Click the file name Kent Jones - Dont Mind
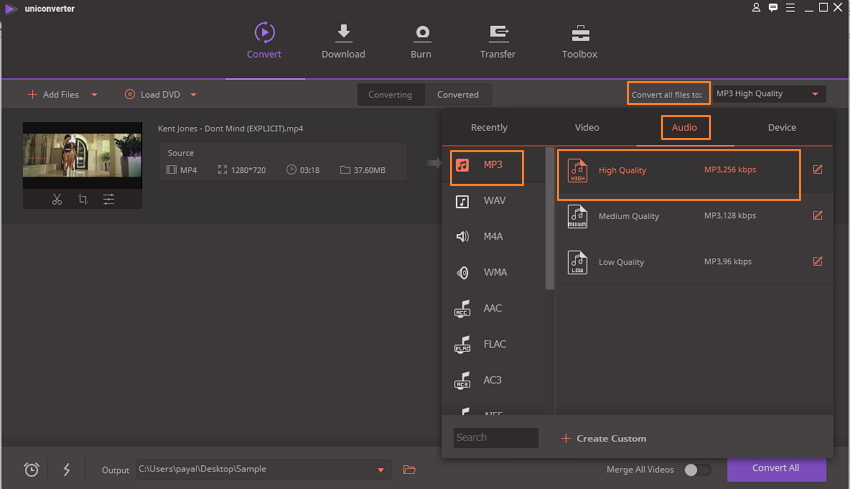The height and width of the screenshot is (489, 850). 230,128
